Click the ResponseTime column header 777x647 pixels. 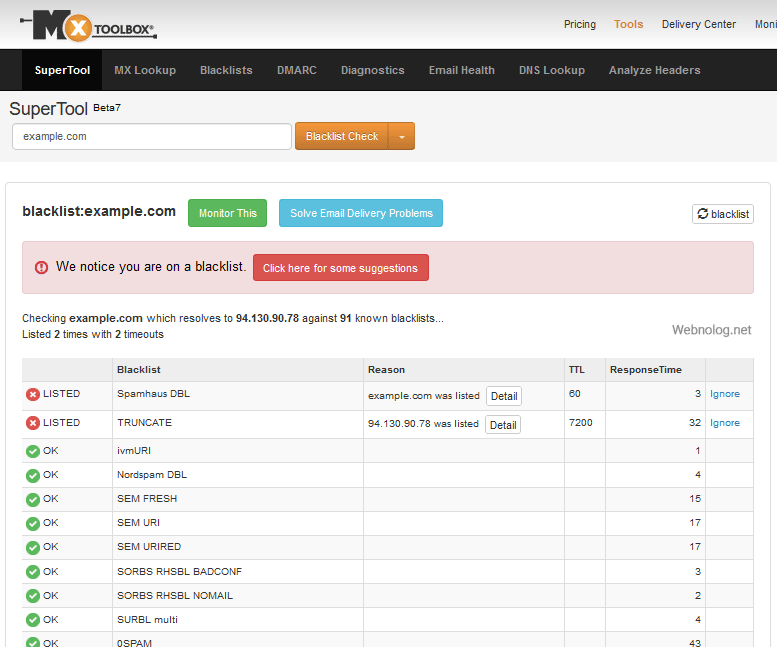coord(646,370)
